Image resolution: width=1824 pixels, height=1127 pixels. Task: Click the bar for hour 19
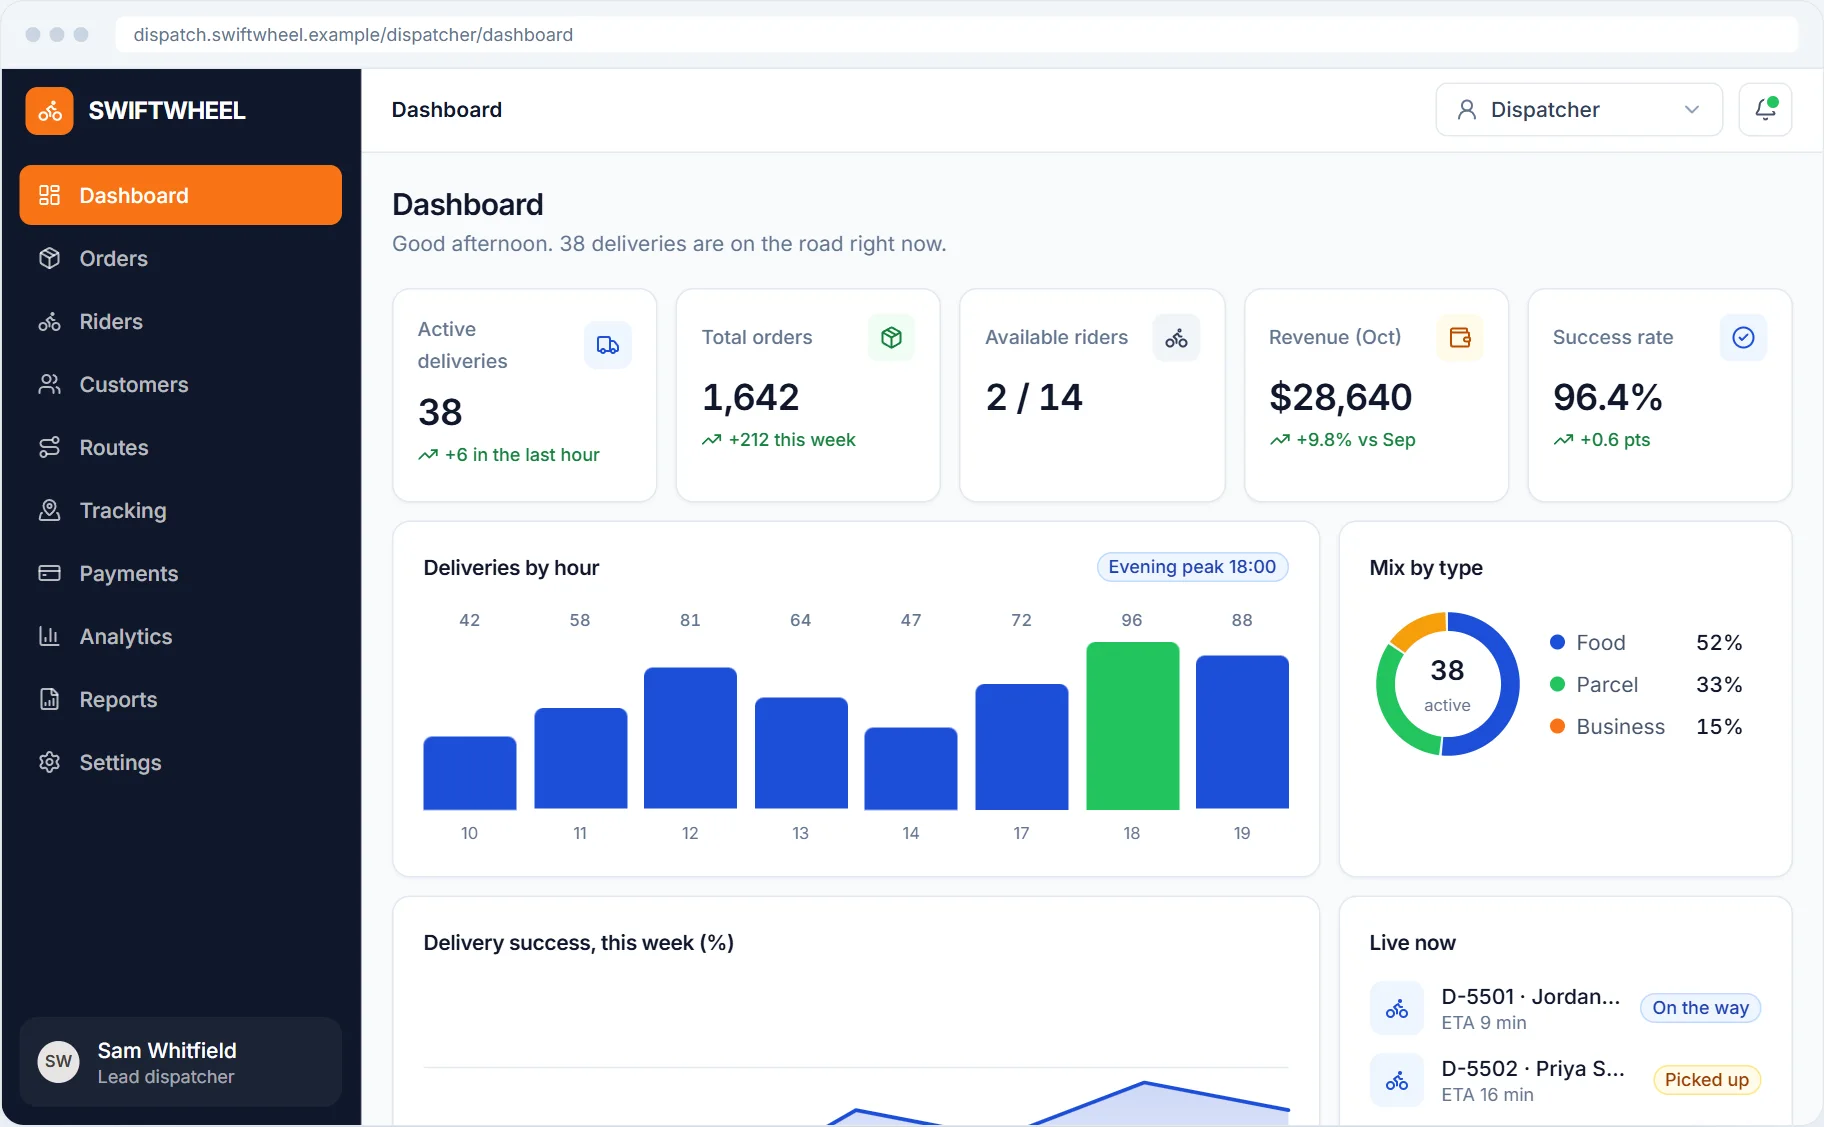pyautogui.click(x=1242, y=732)
